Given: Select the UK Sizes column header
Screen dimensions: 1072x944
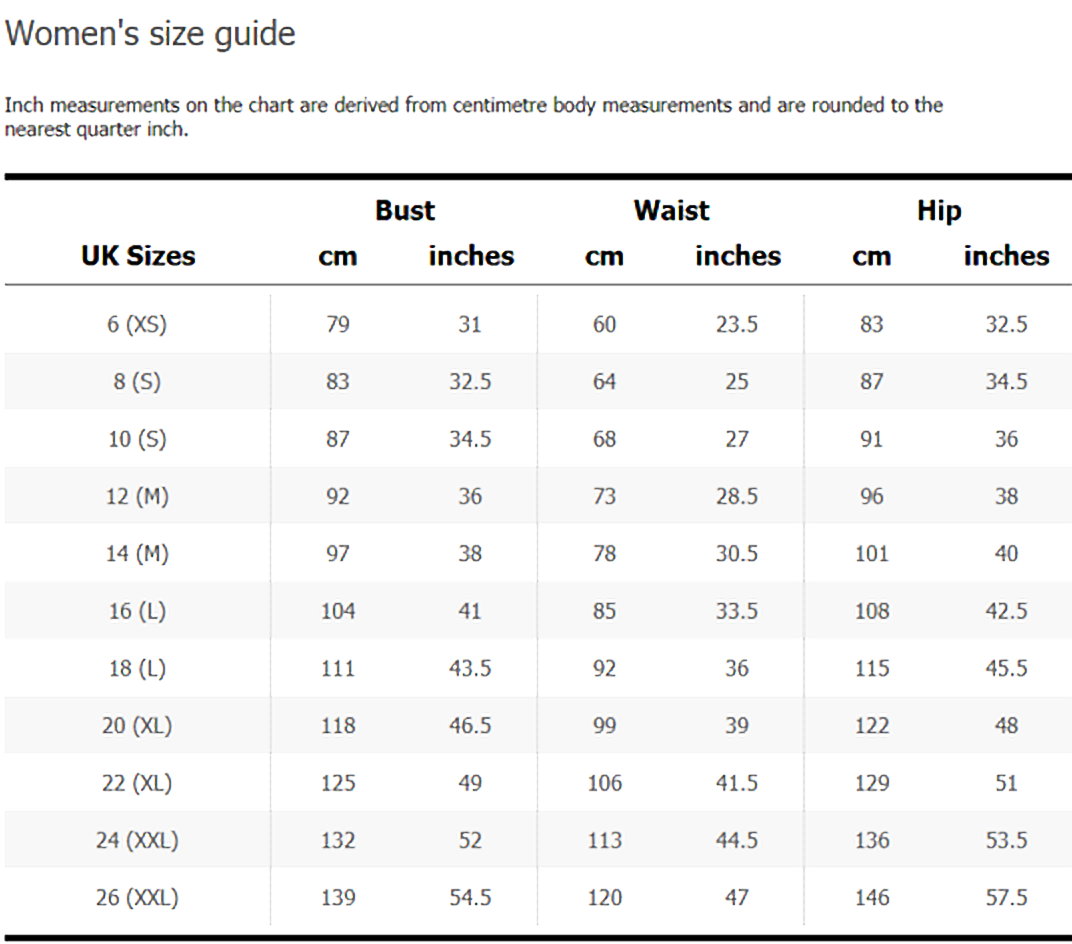Looking at the screenshot, I should pos(138,256).
